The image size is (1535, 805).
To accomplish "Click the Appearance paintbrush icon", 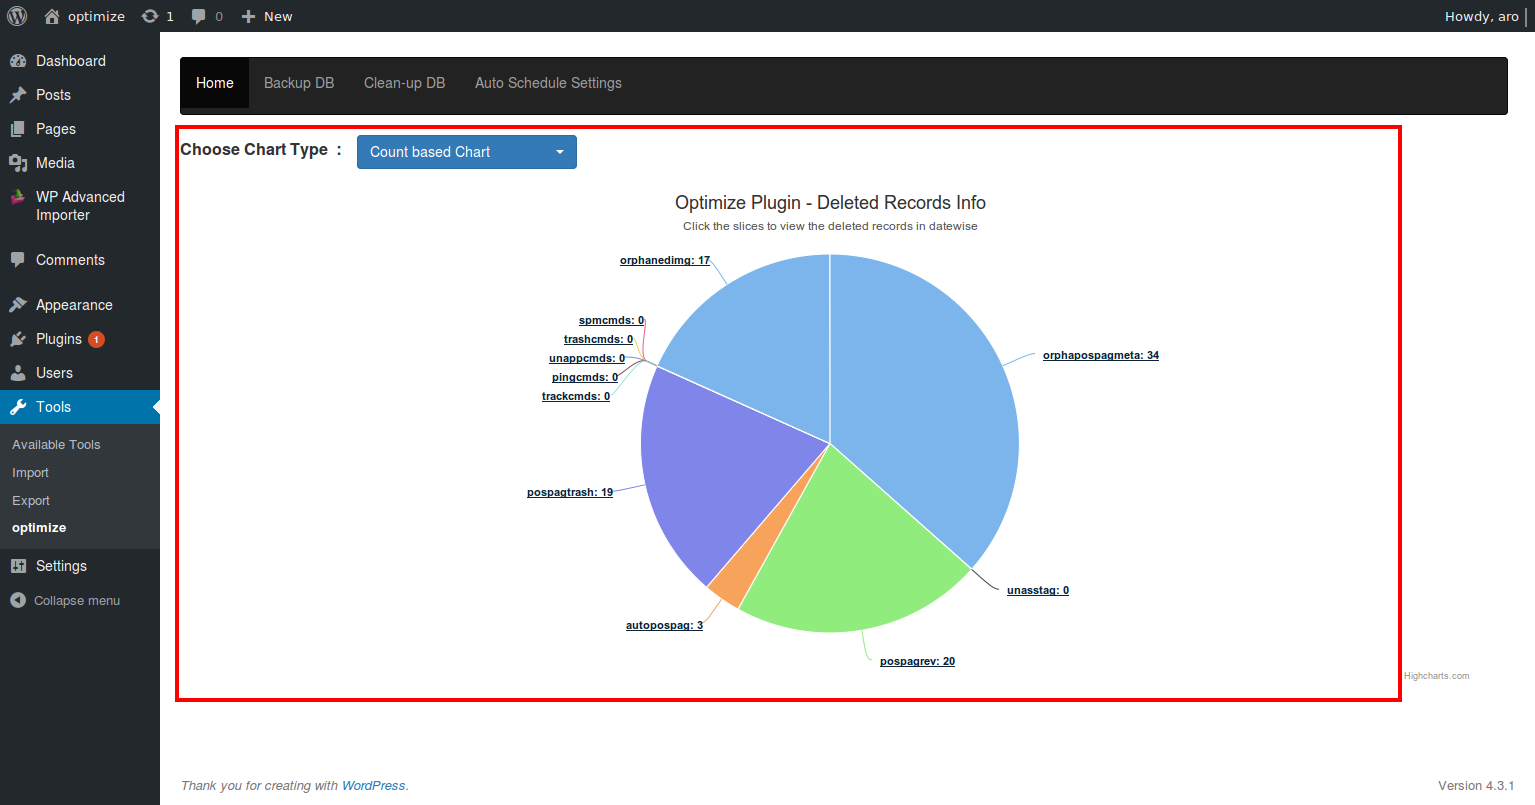I will pyautogui.click(x=18, y=305).
